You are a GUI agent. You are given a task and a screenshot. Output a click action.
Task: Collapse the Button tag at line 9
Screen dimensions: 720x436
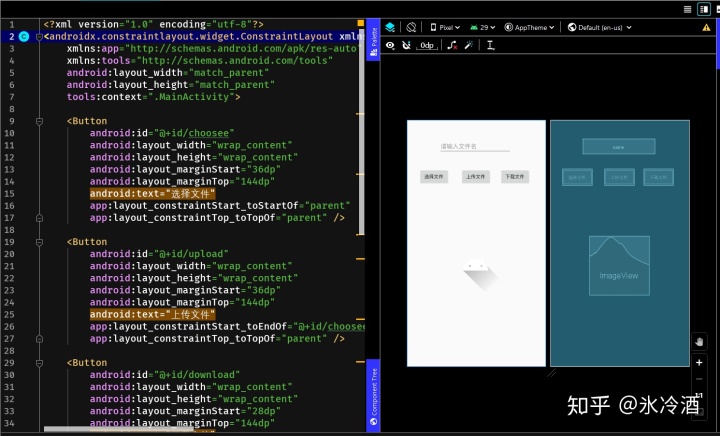coord(39,121)
